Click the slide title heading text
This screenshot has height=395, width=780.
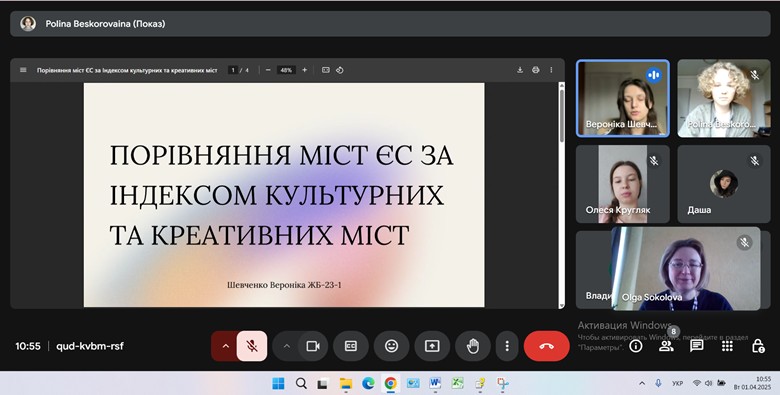(x=282, y=195)
